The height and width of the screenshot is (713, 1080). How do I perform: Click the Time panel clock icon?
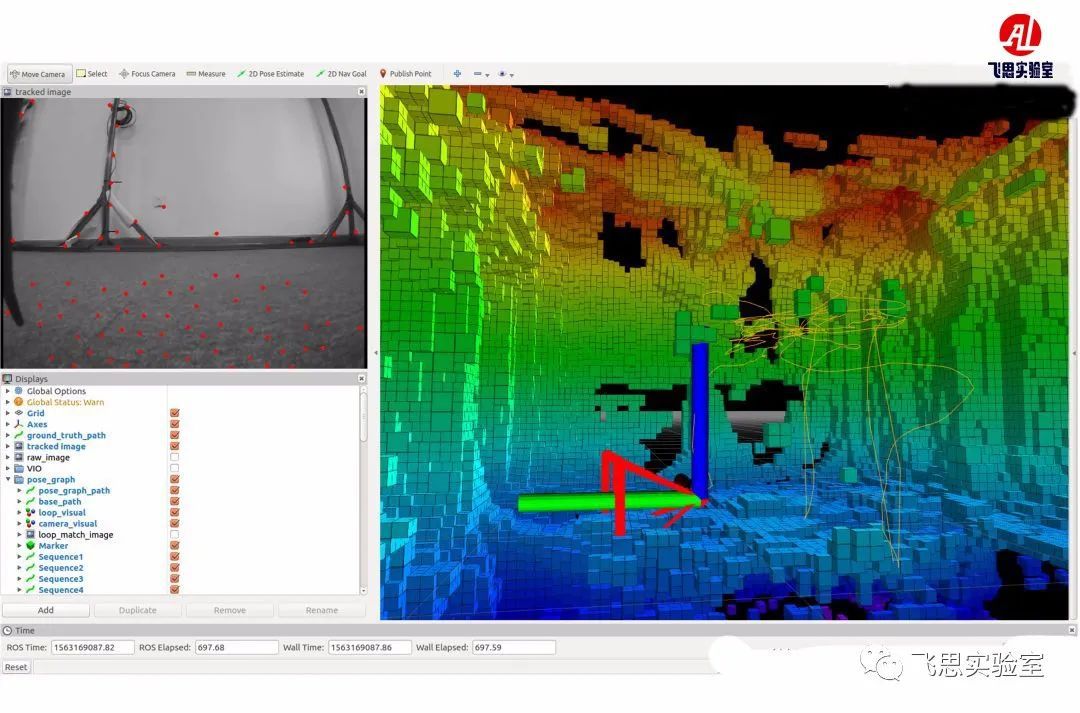(x=8, y=630)
